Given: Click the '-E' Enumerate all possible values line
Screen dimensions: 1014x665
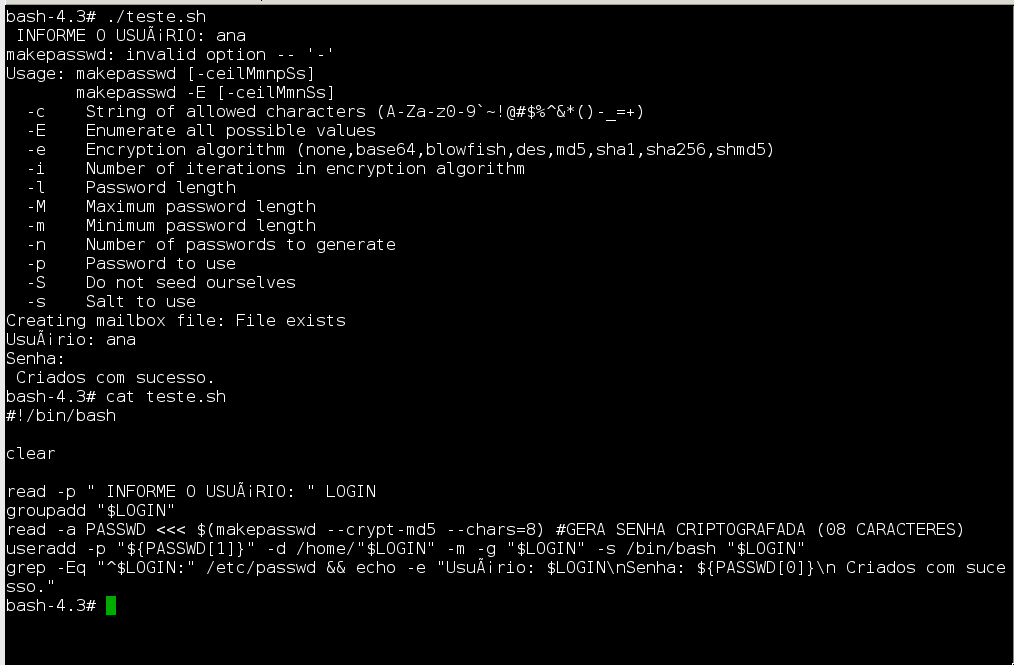Looking at the screenshot, I should point(201,130).
